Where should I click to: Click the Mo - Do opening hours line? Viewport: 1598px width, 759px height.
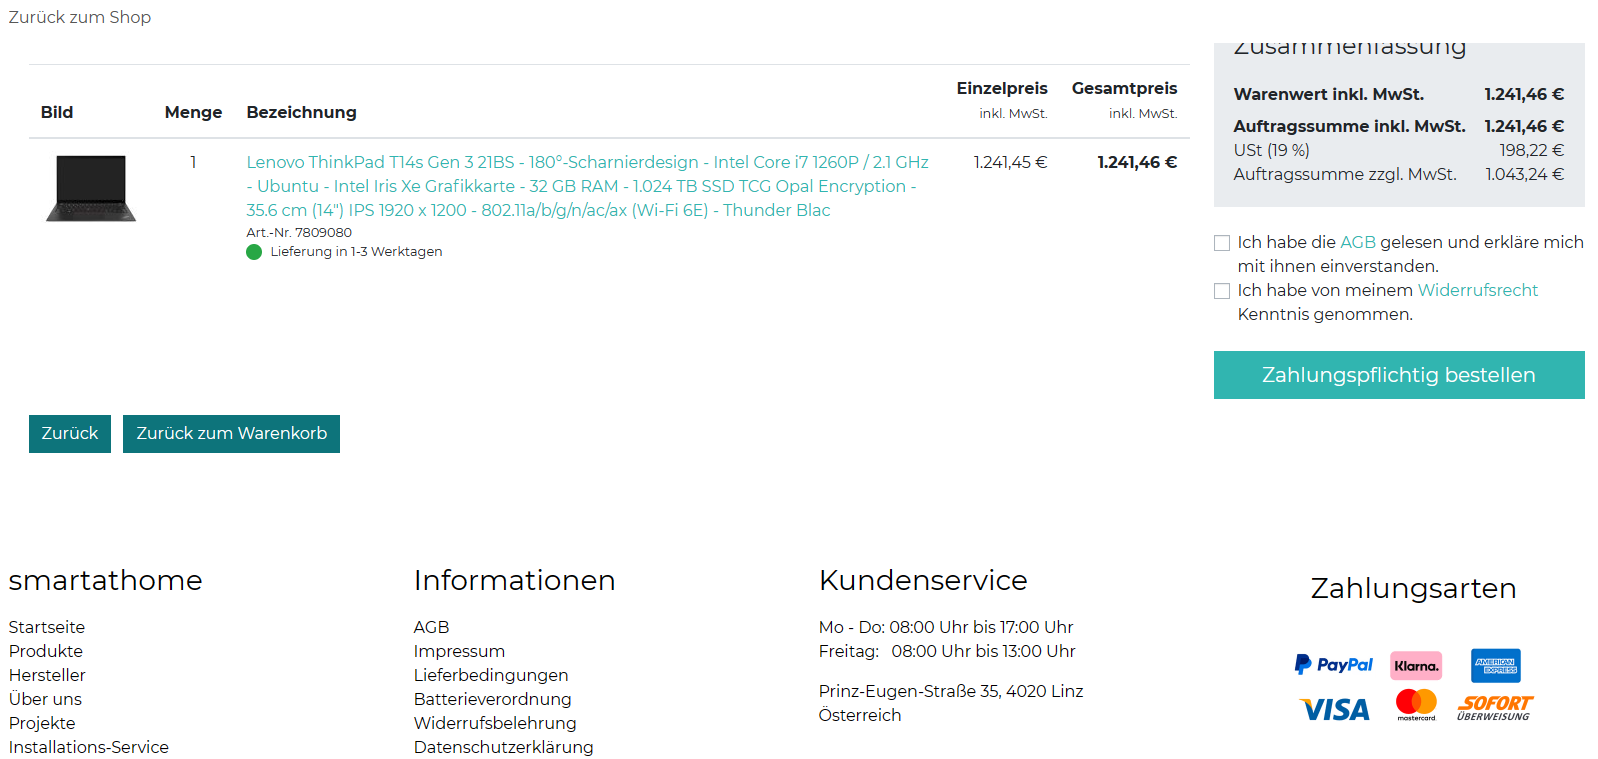[946, 627]
